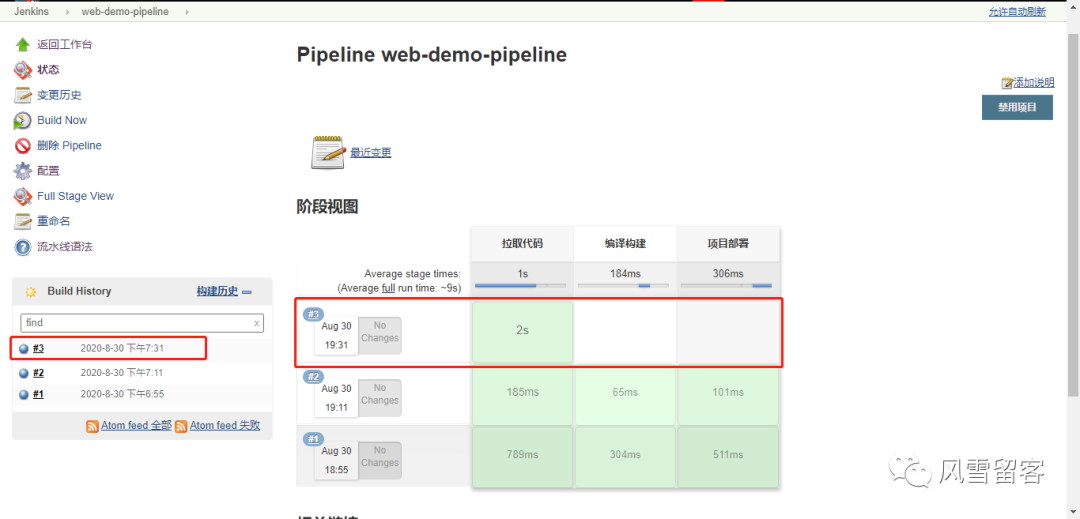The height and width of the screenshot is (519, 1080).
Task: Click the sun weather icon in Build History
Action: pos(30,292)
